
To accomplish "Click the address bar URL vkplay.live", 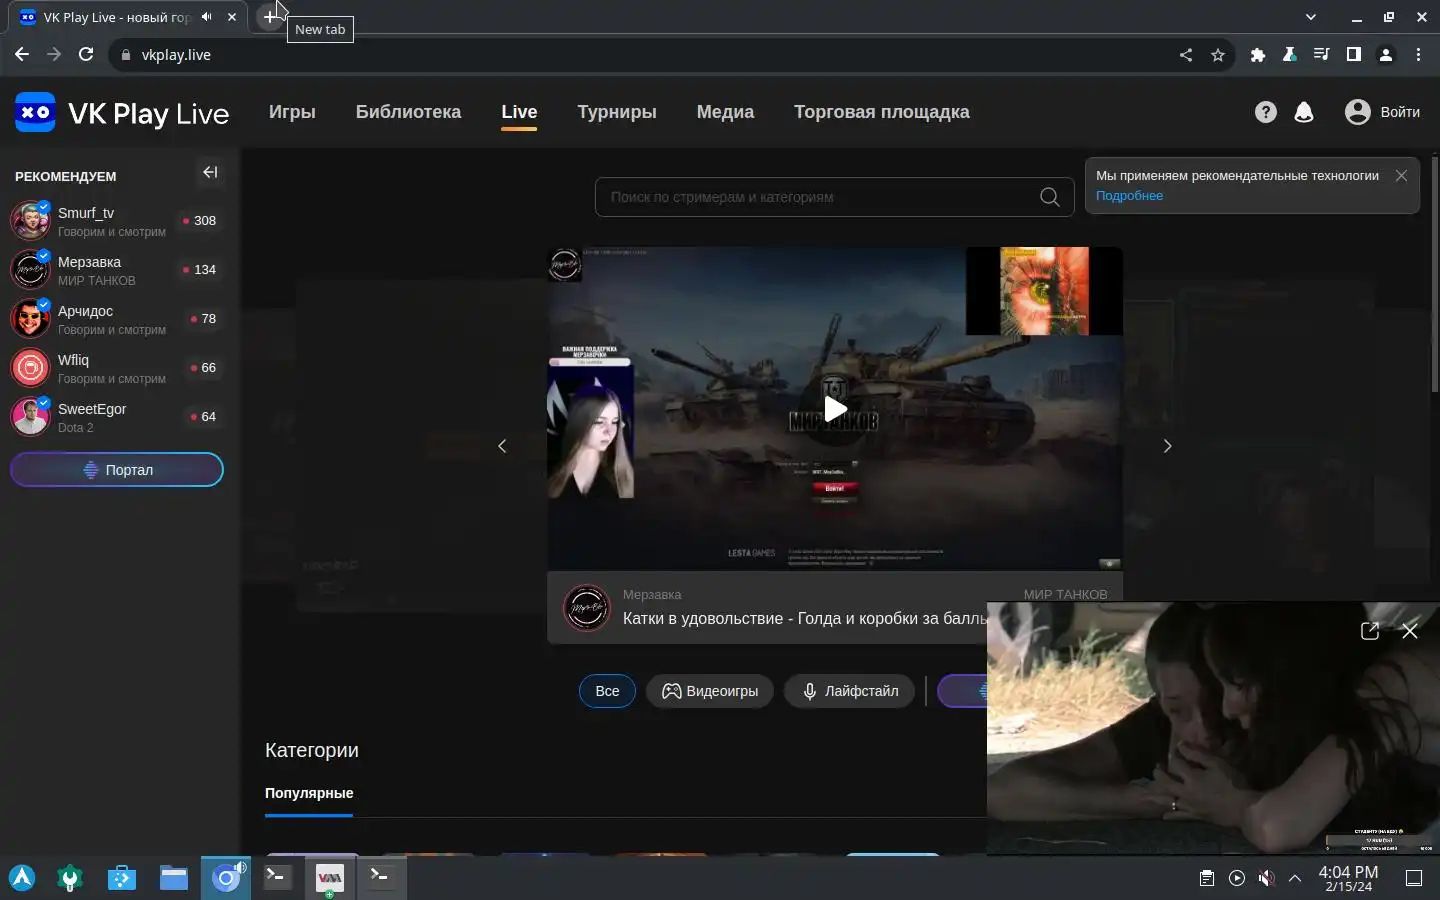I will click(x=176, y=55).
